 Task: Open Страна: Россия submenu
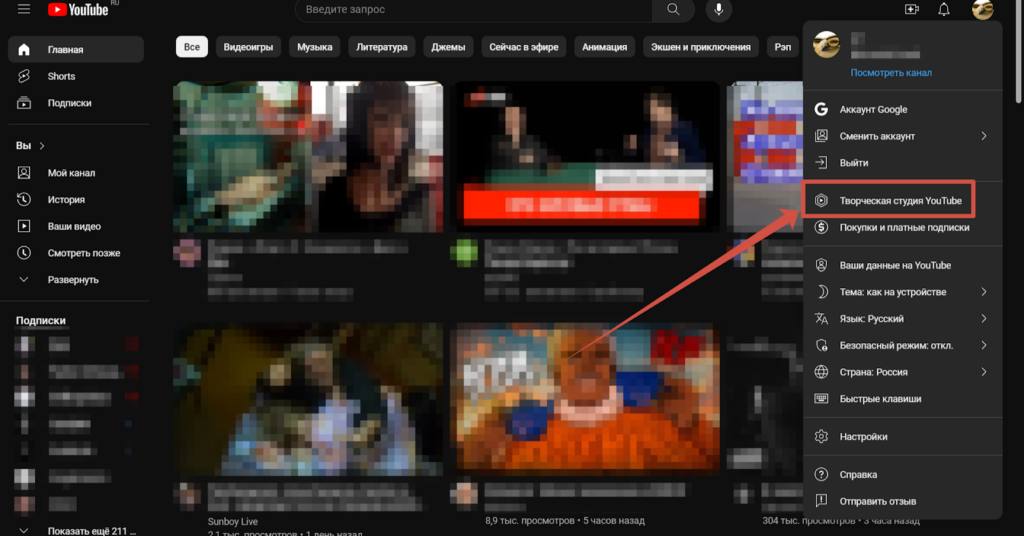(903, 373)
